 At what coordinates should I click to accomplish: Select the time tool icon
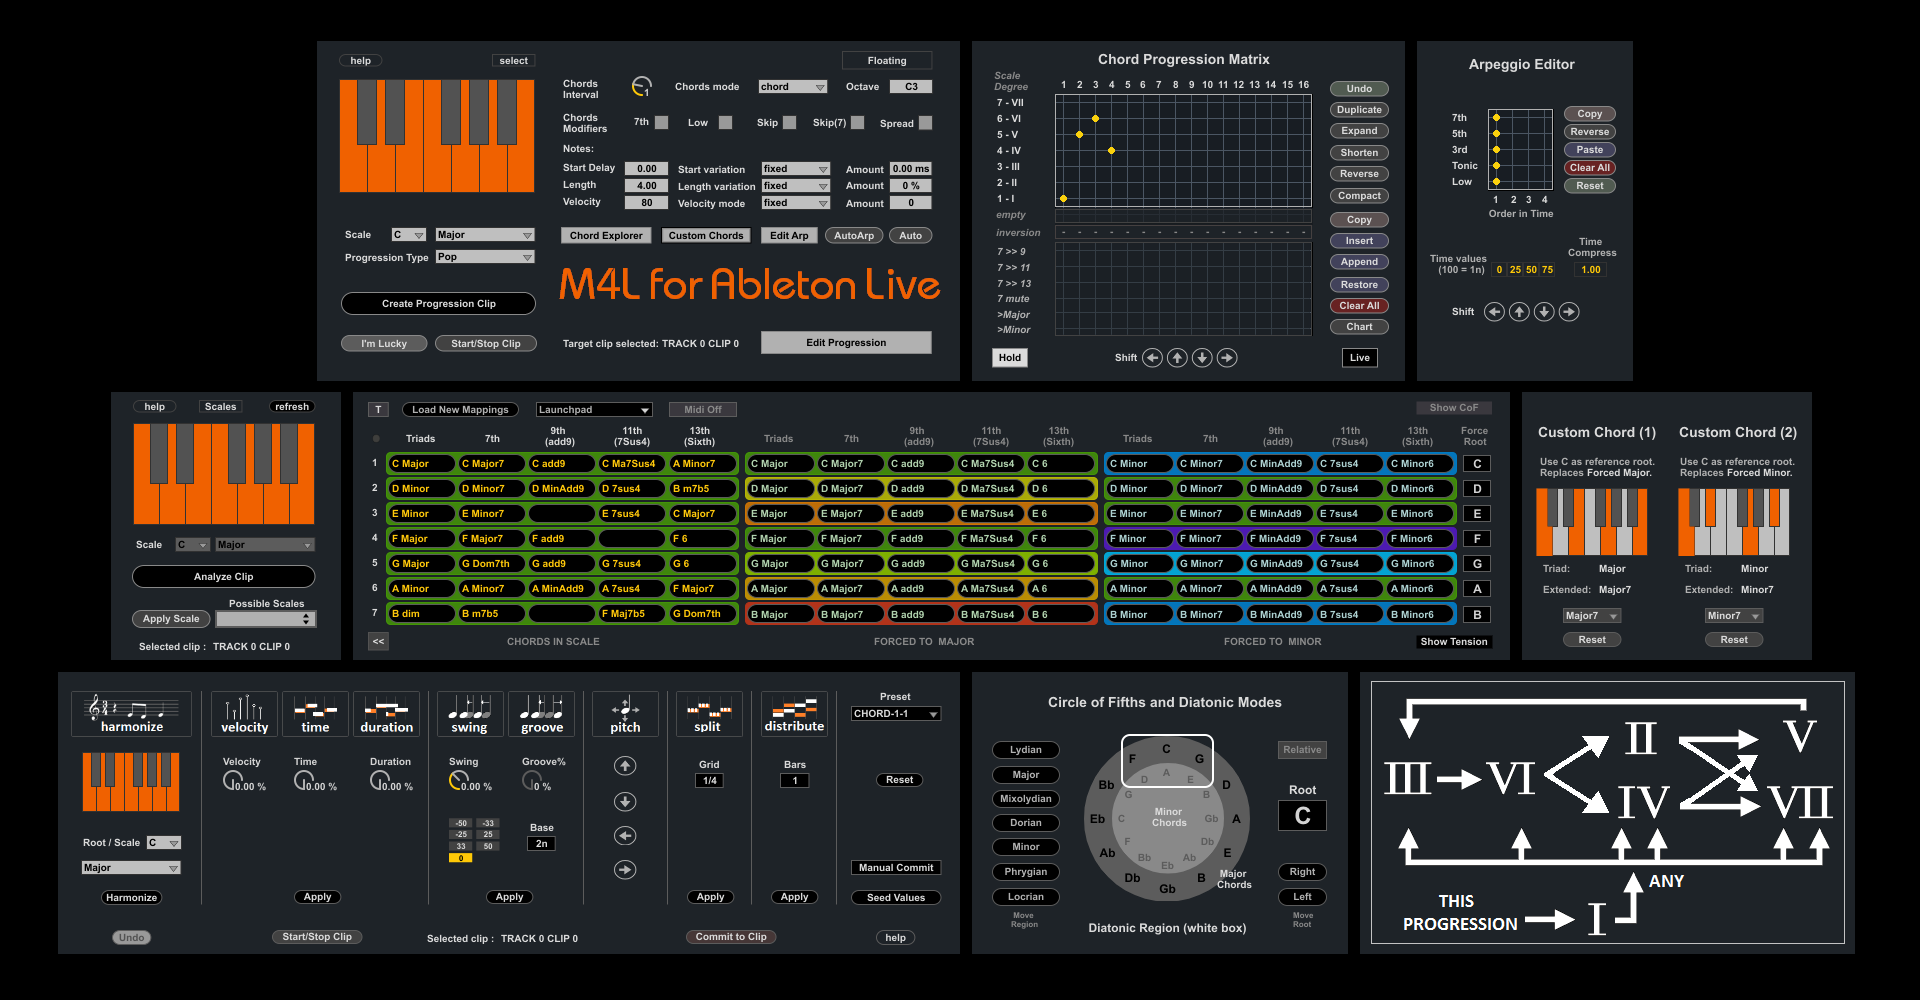click(315, 714)
